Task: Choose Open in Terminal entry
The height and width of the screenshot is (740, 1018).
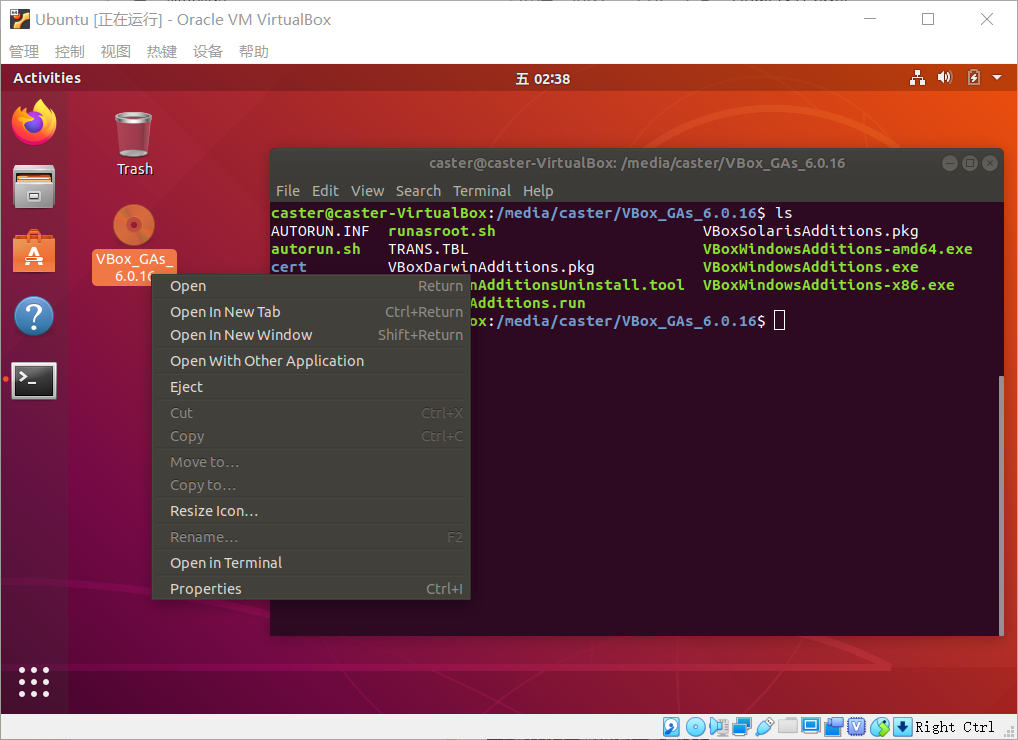Action: click(x=311, y=563)
